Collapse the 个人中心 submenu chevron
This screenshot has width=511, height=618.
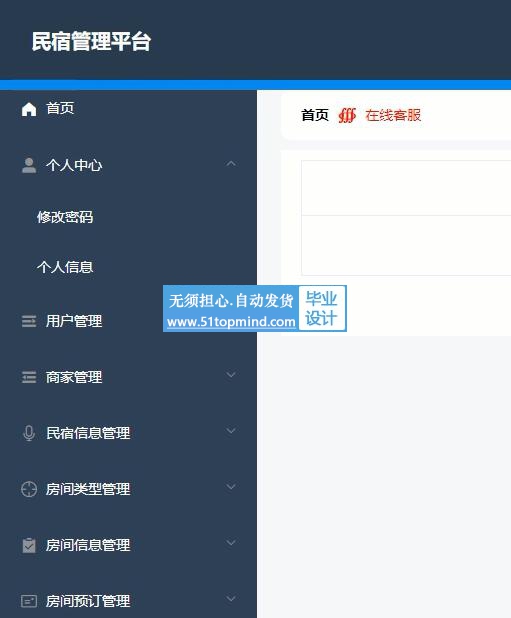coord(231,163)
